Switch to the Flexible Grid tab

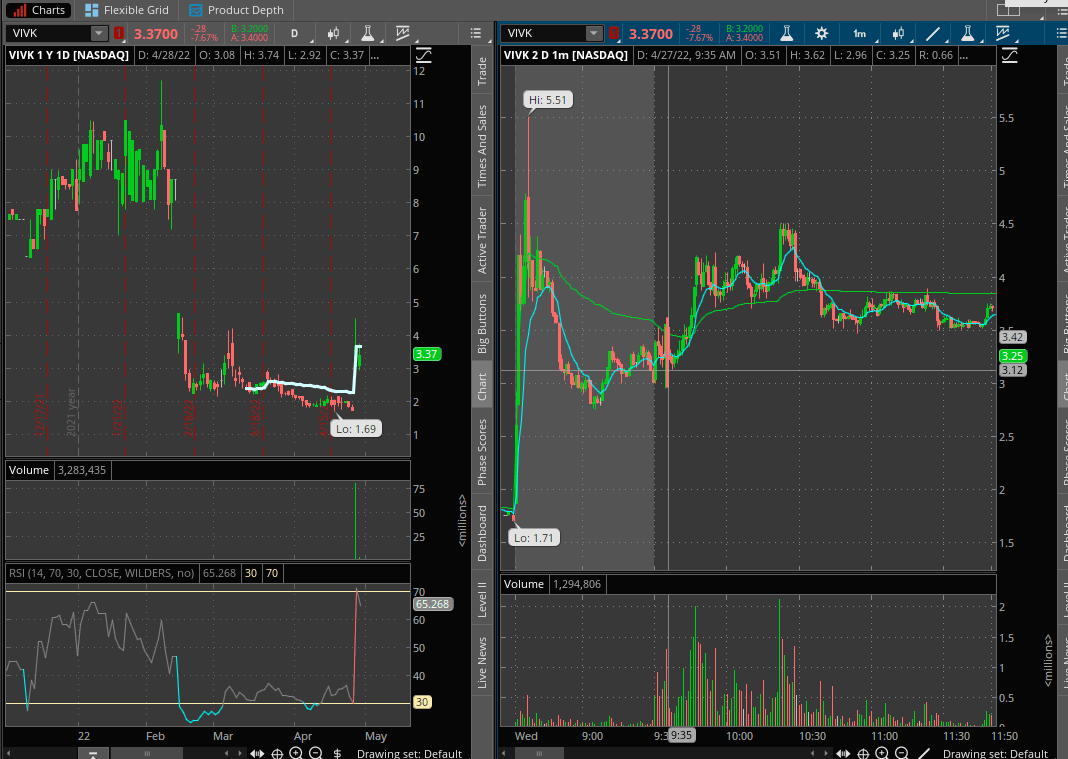(131, 10)
